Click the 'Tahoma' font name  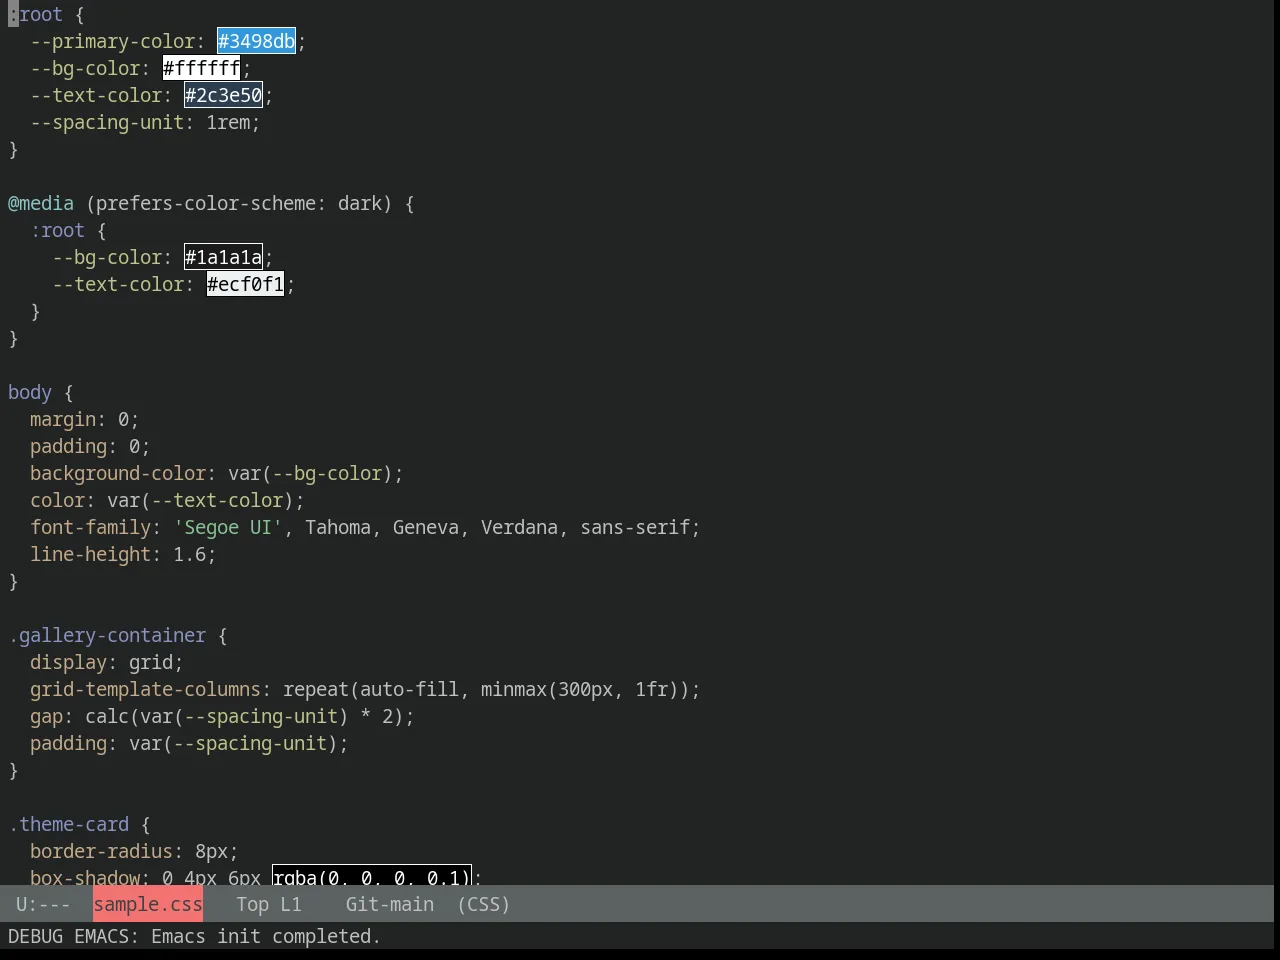(x=338, y=527)
